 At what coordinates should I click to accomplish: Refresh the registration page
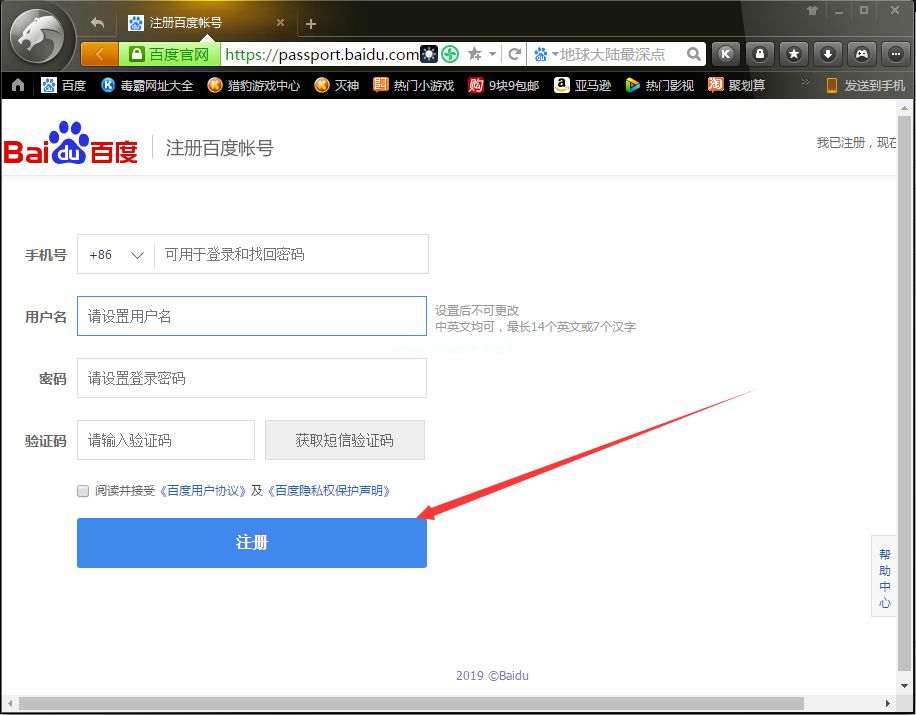click(x=514, y=55)
